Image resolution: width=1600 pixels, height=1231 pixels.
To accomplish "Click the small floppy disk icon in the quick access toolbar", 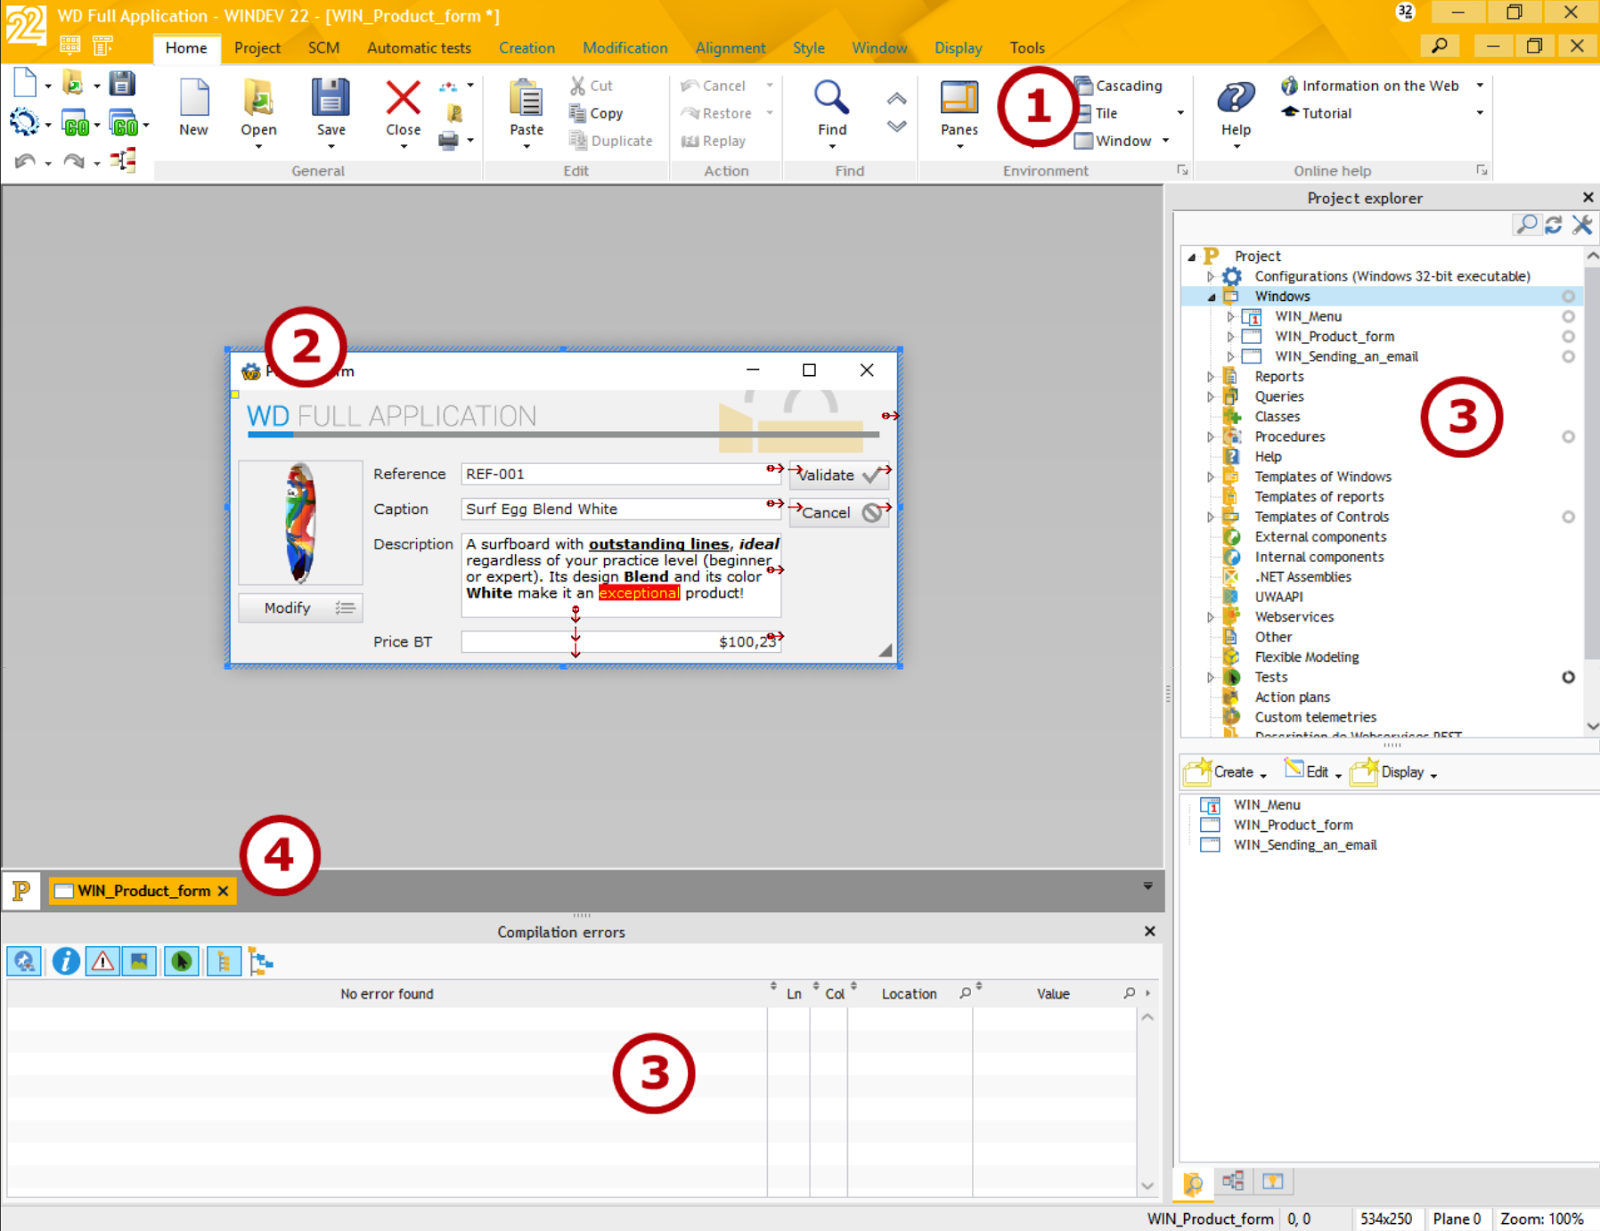I will (122, 83).
